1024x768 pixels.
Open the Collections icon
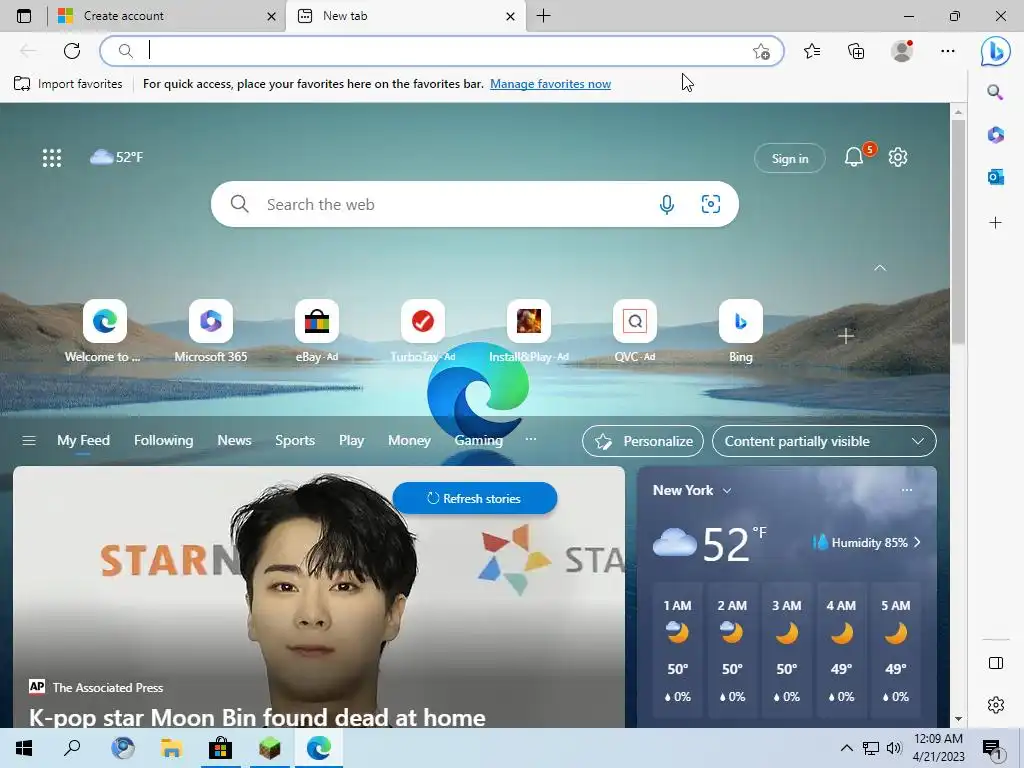[856, 50]
